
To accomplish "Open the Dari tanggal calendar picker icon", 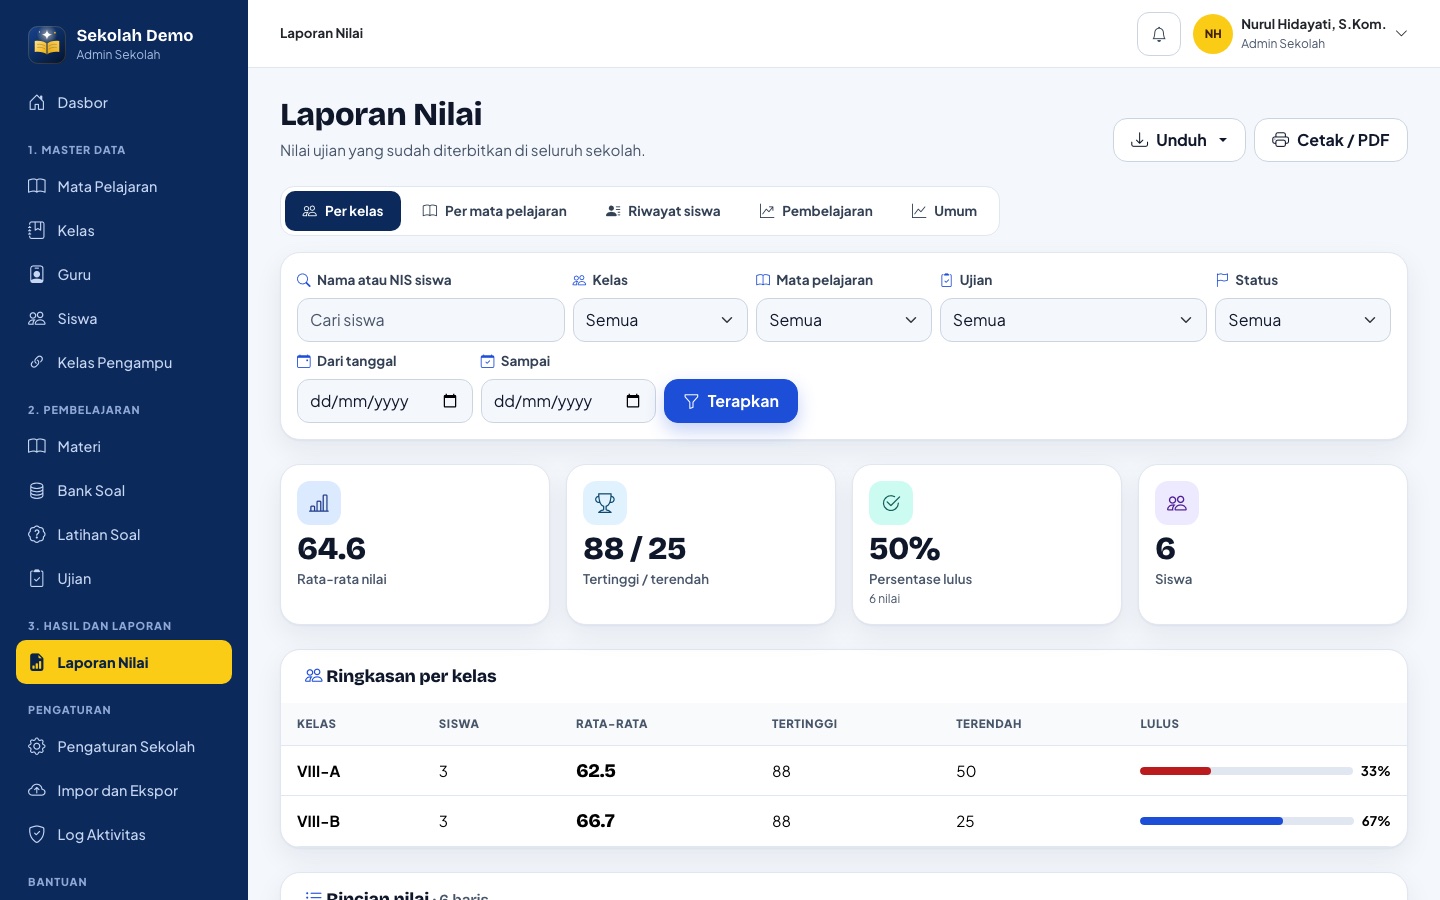I will [x=450, y=401].
